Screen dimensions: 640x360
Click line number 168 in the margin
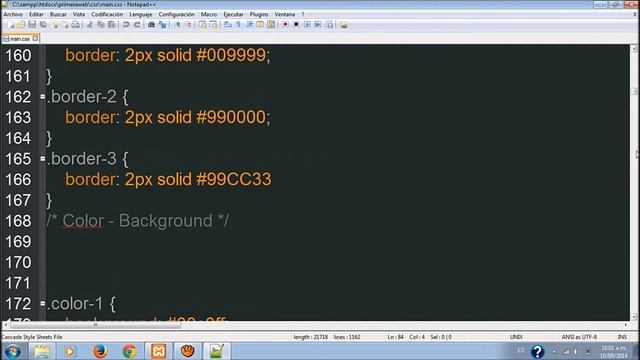click(x=18, y=221)
